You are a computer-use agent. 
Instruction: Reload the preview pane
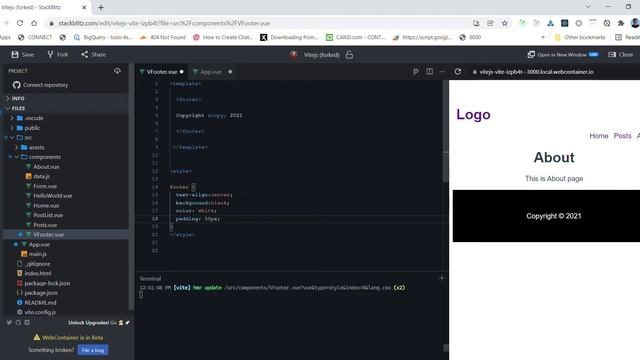[458, 72]
